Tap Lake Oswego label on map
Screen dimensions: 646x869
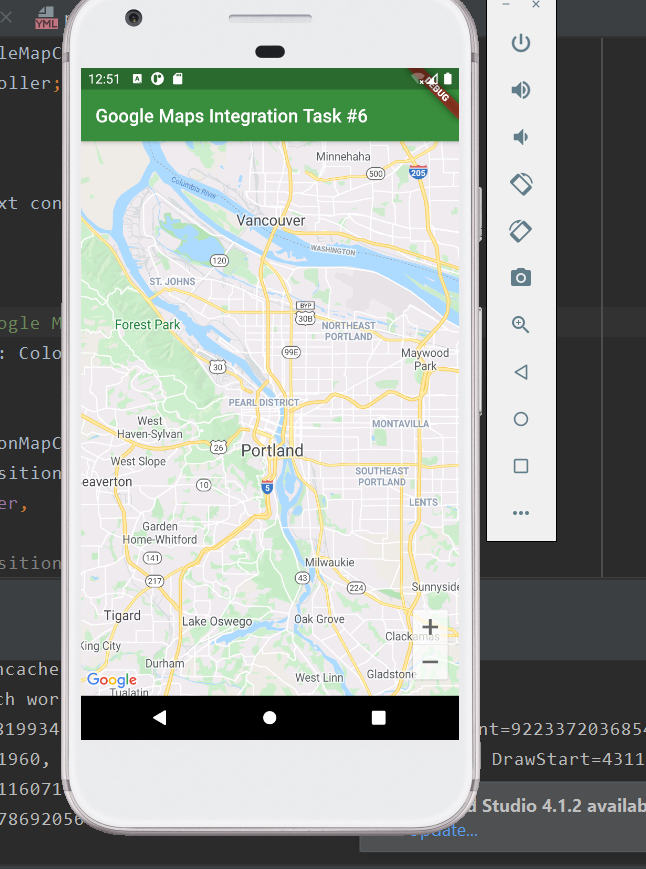click(217, 622)
